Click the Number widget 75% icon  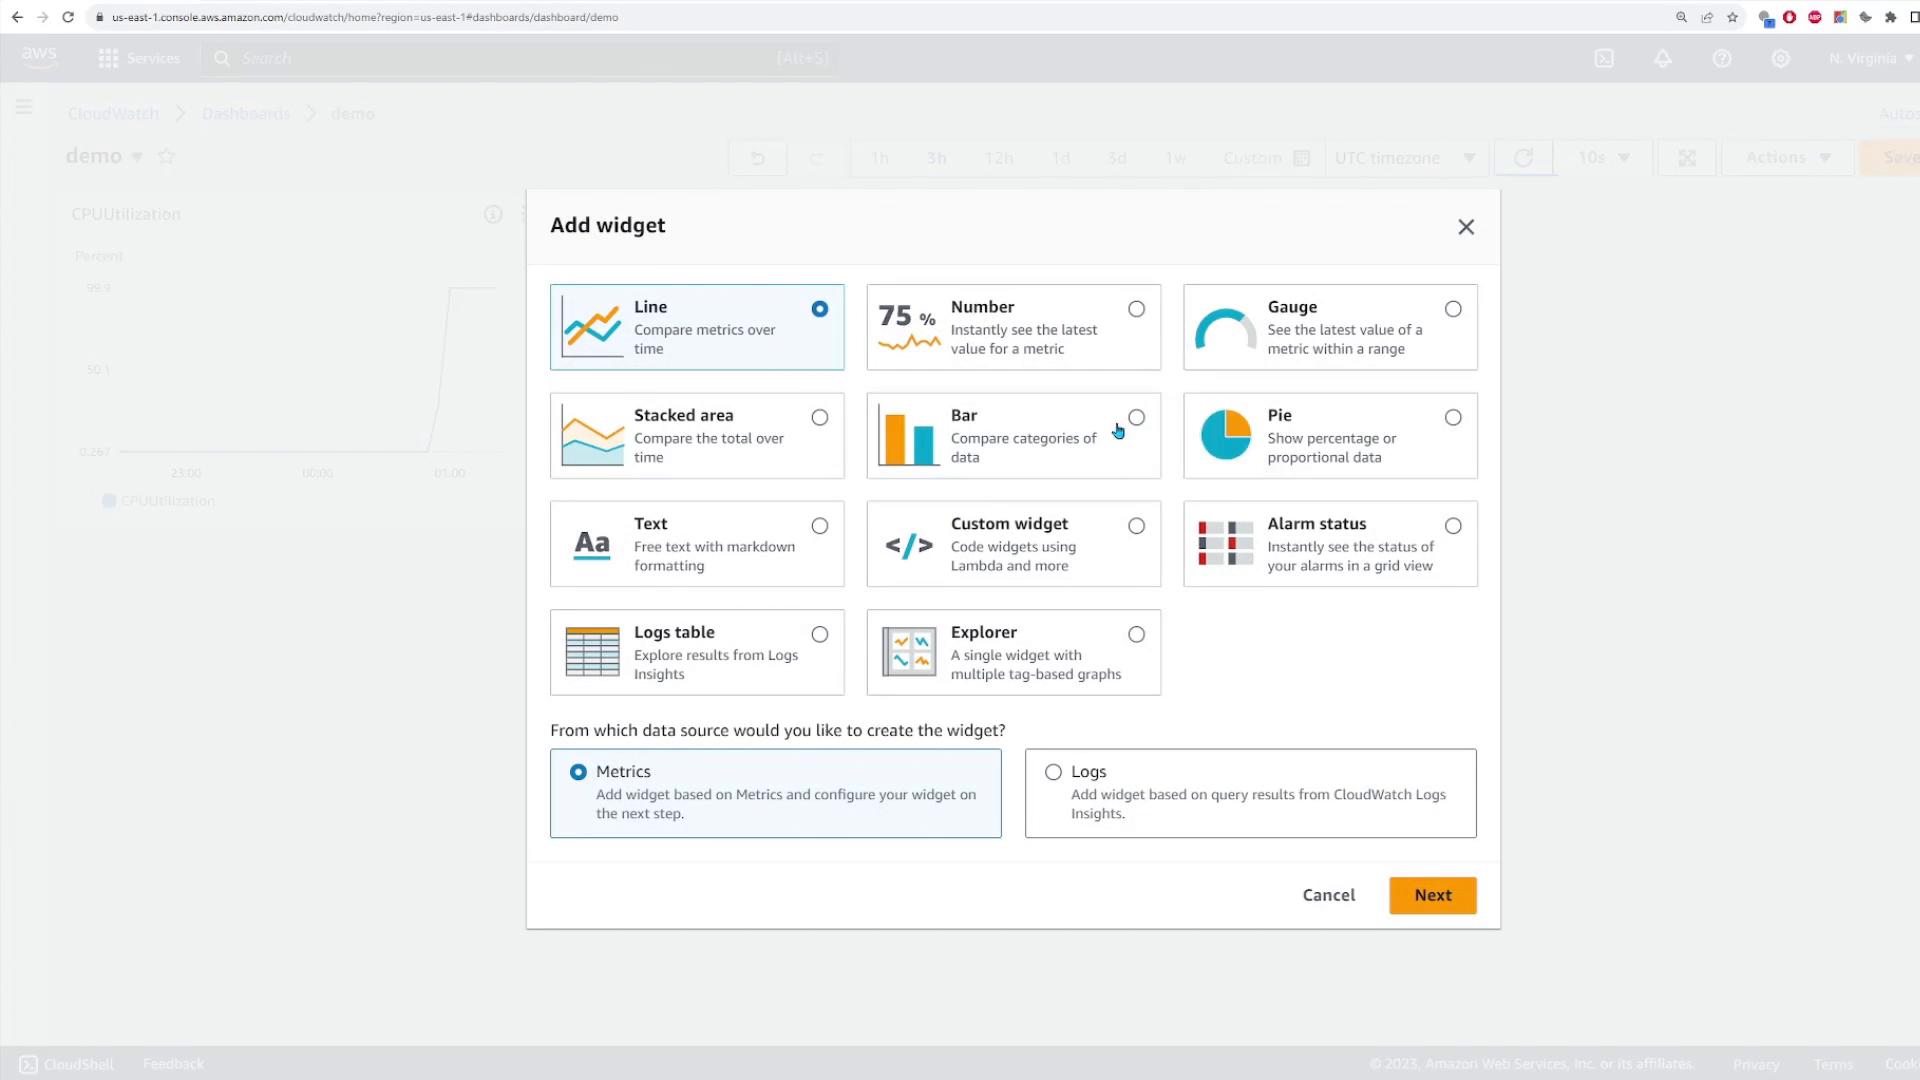[909, 327]
